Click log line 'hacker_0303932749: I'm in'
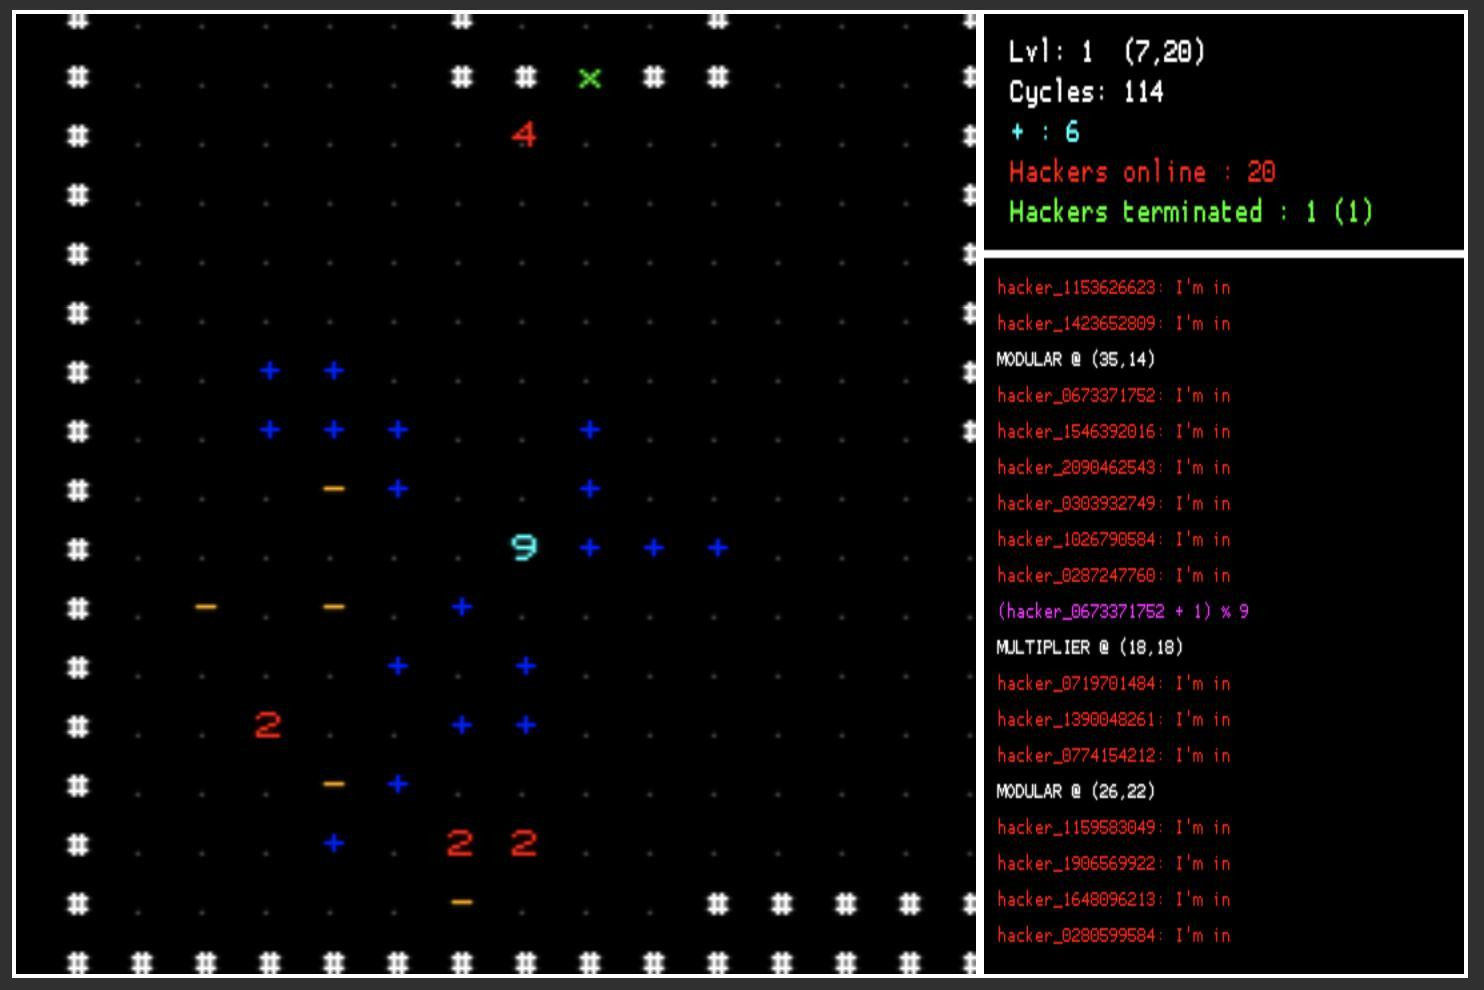The height and width of the screenshot is (990, 1484). pos(1113,504)
